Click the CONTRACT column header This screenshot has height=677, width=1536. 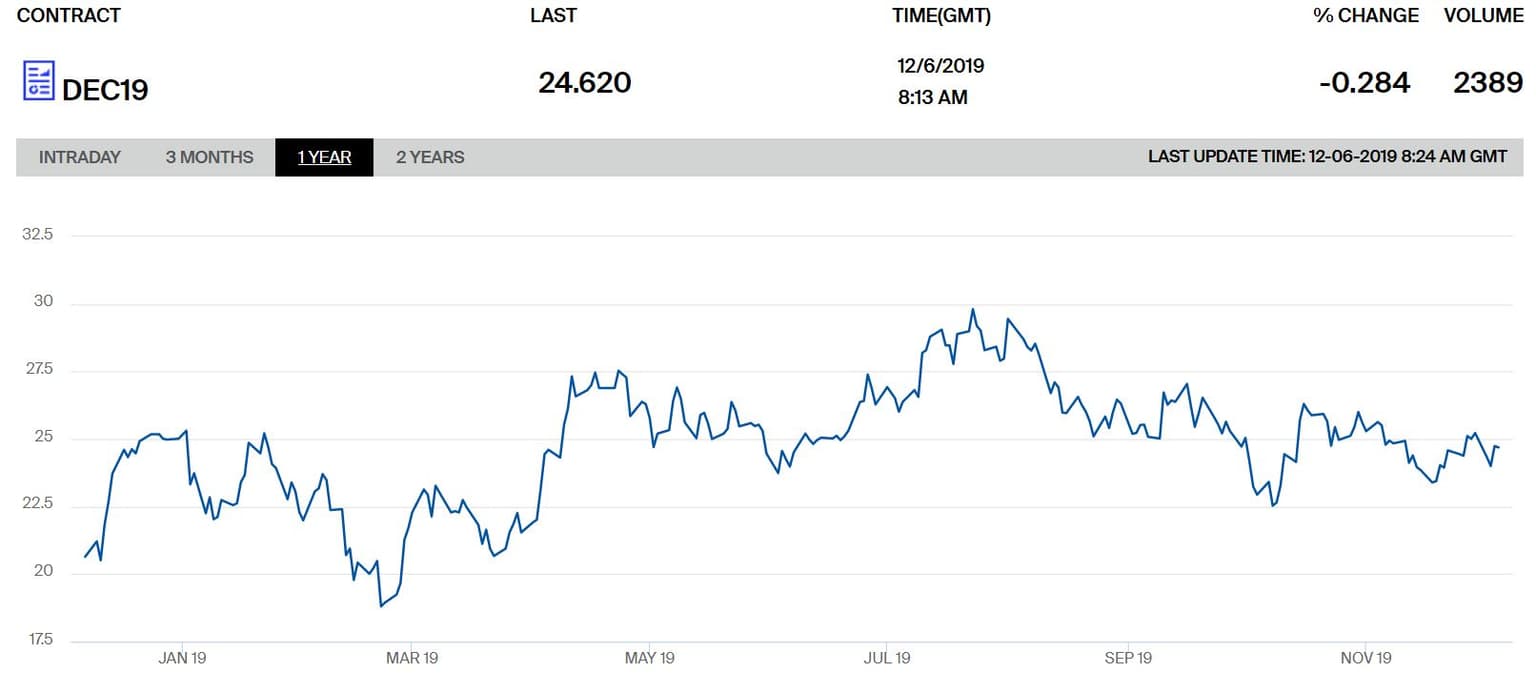click(69, 16)
